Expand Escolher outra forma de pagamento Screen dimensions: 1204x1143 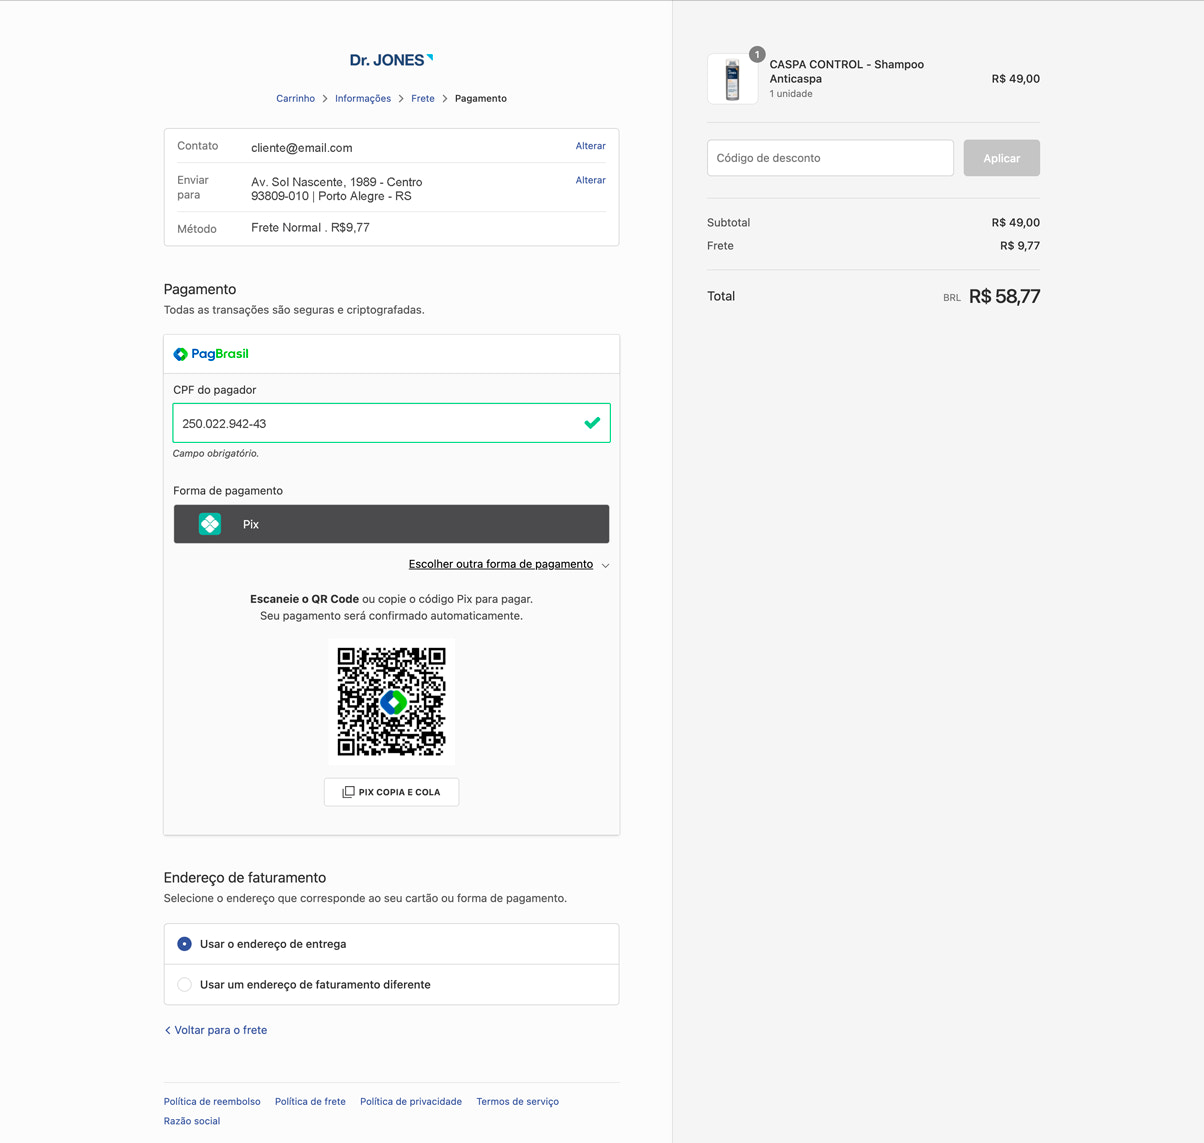coord(500,564)
